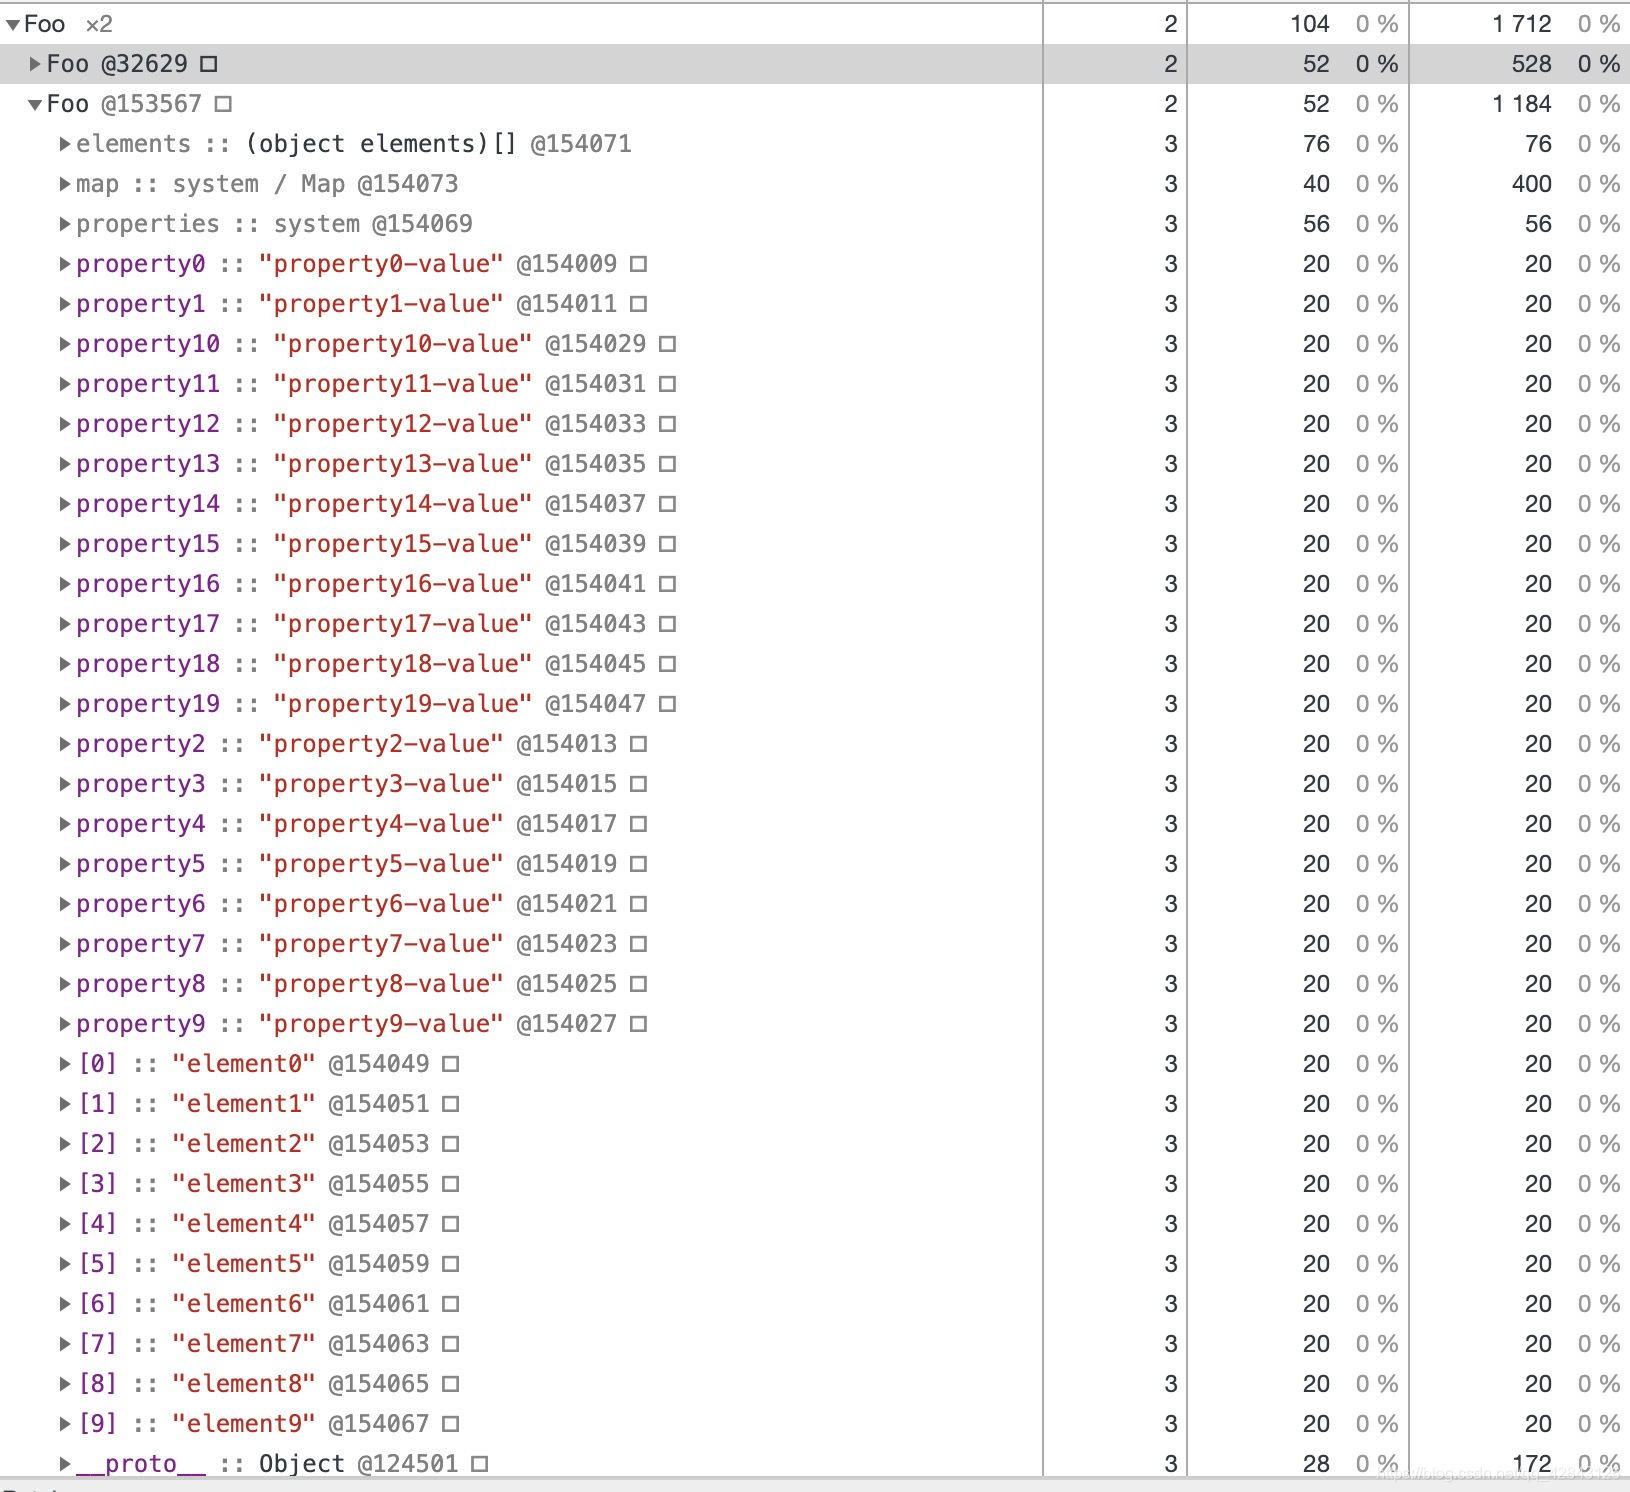Expand the property0 row arrow

(65, 264)
